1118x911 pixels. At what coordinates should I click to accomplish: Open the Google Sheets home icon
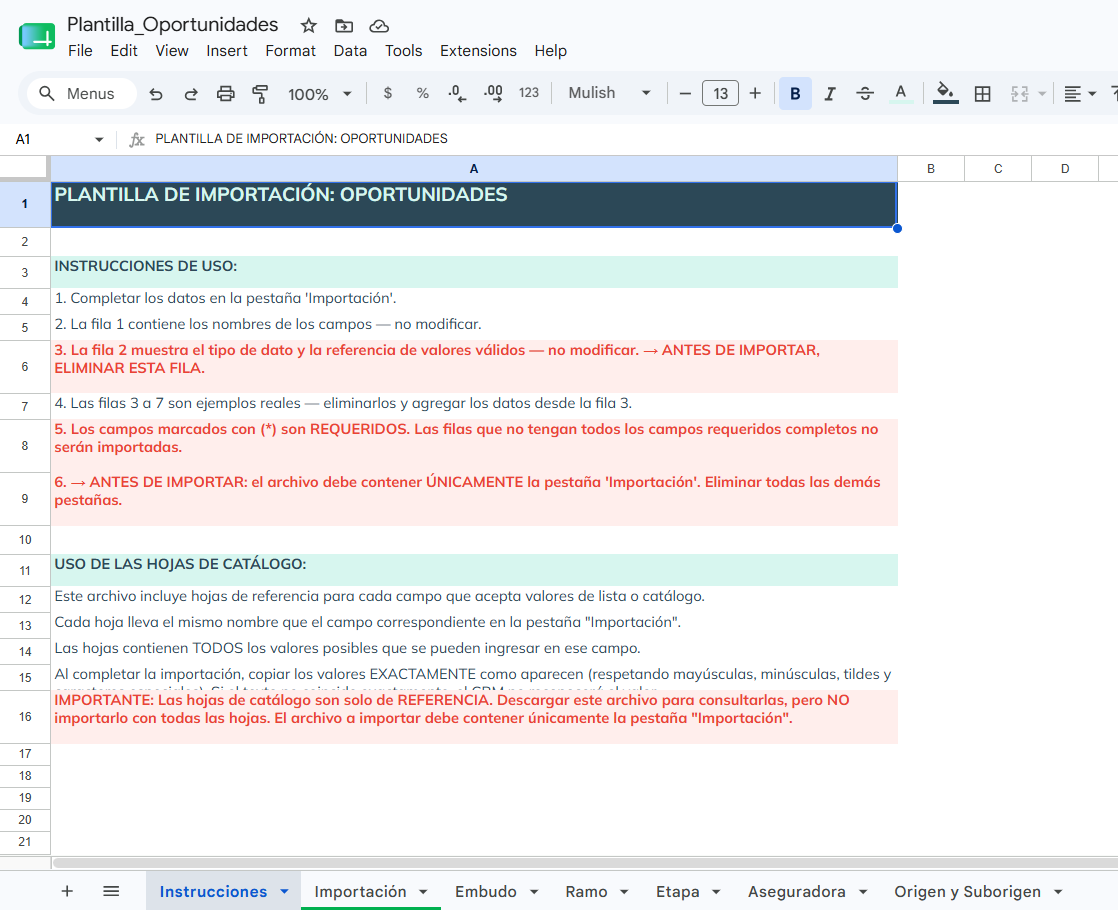37,36
